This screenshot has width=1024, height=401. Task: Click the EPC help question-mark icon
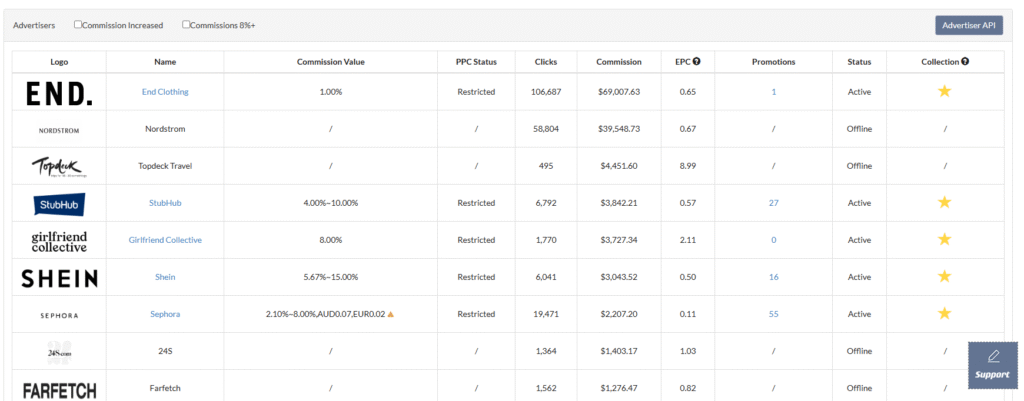click(x=697, y=61)
